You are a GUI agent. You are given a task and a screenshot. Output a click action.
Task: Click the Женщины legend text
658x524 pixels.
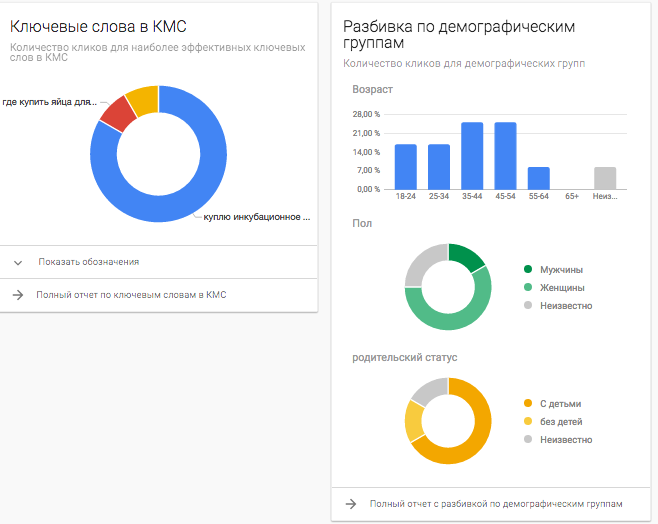pos(562,288)
